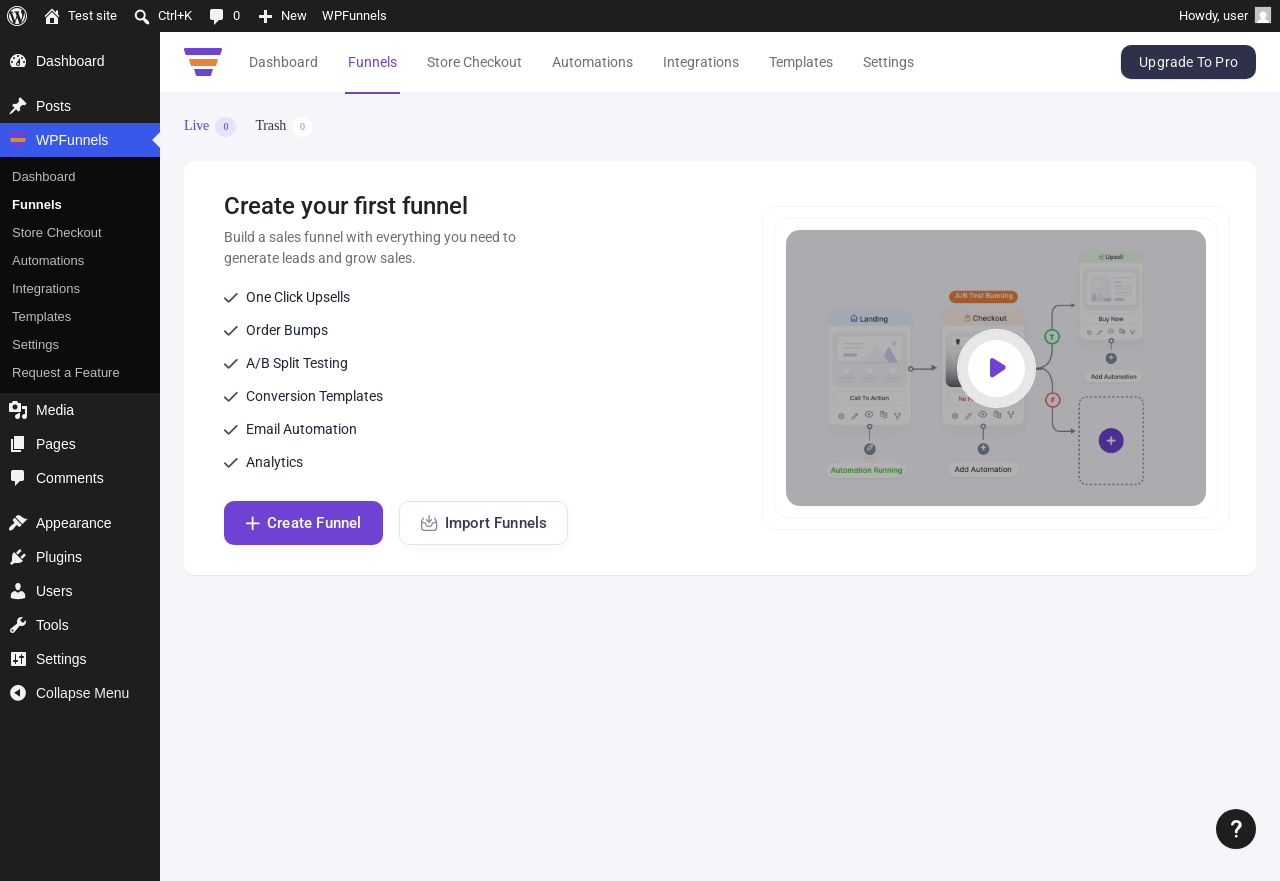
Task: Click the Import Funnels button
Action: click(483, 523)
